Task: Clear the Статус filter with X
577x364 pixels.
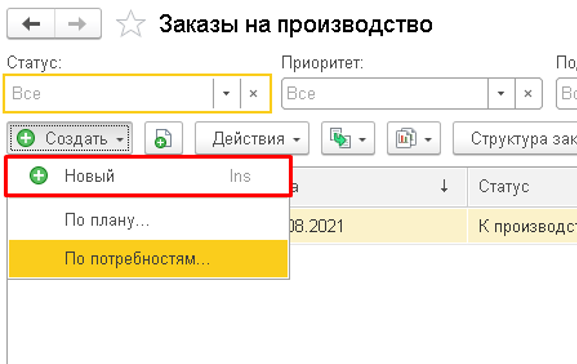Action: pos(253,93)
